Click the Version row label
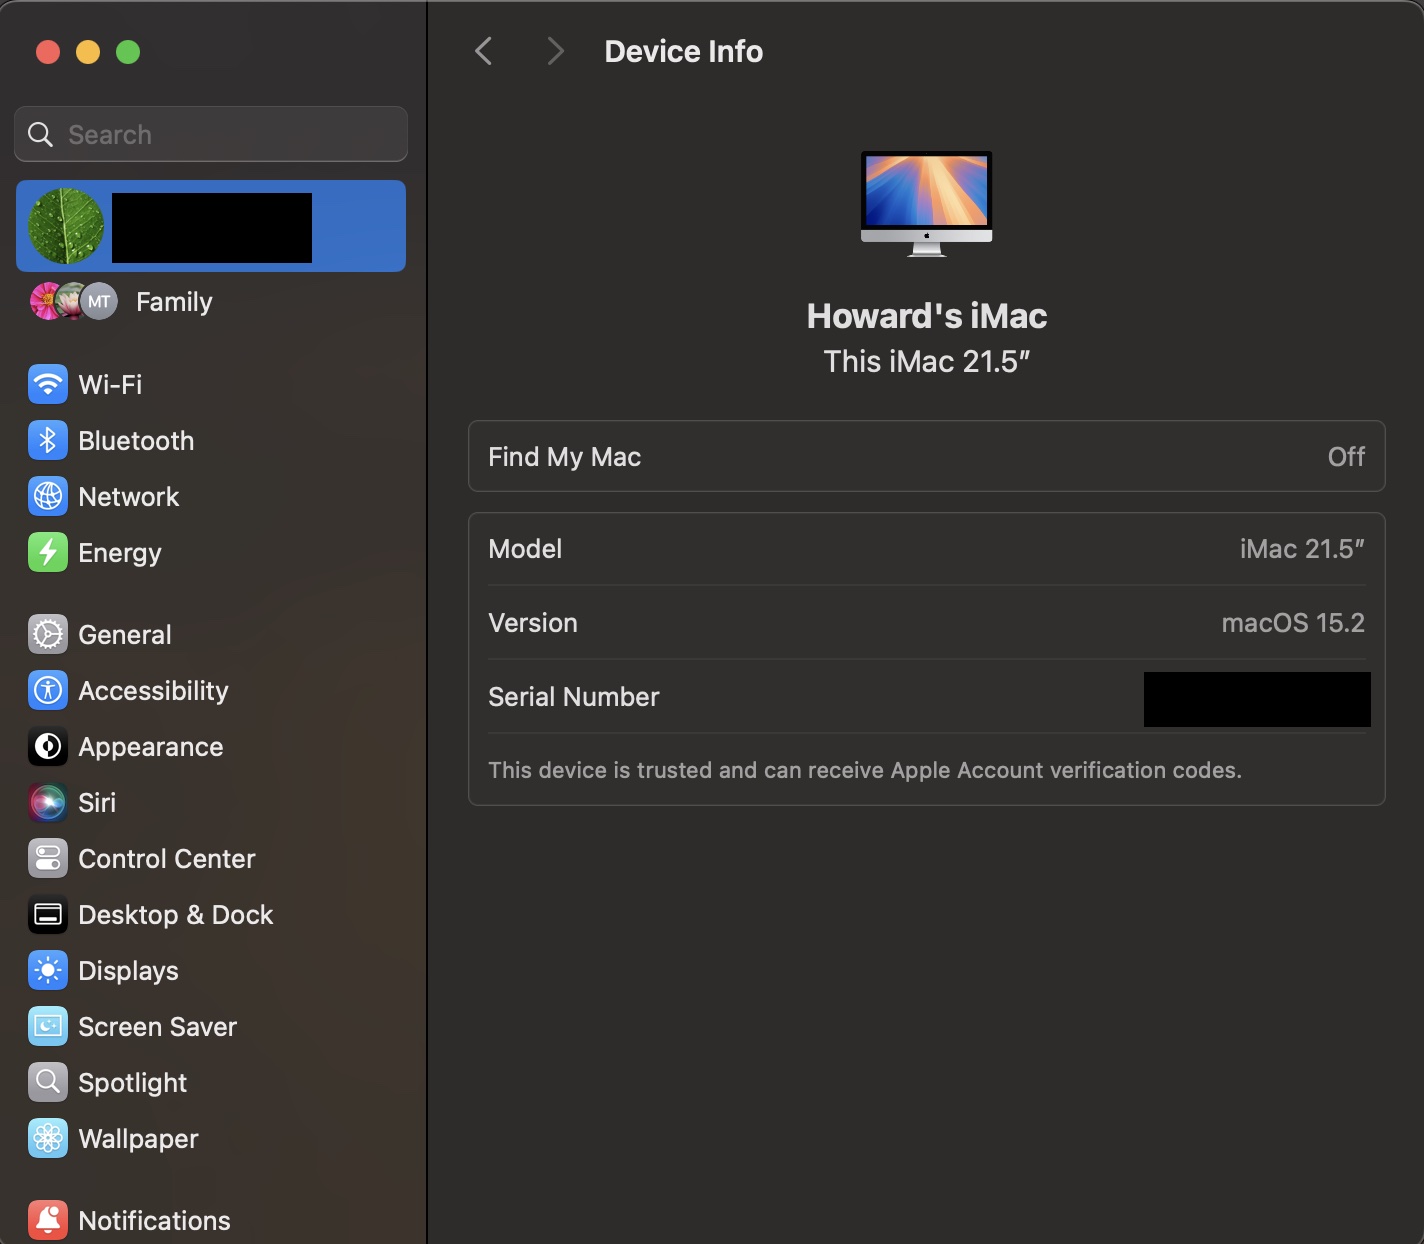The image size is (1424, 1244). click(x=533, y=622)
